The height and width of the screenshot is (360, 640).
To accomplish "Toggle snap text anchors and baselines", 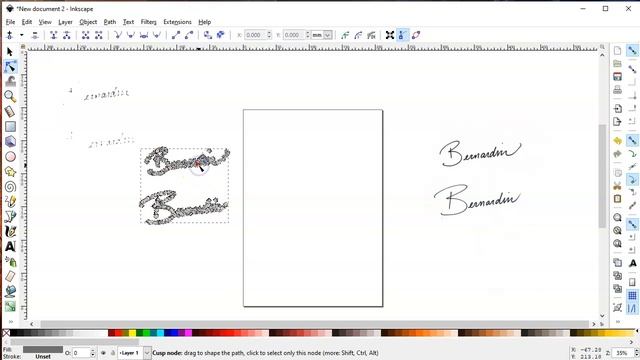I will (632, 263).
